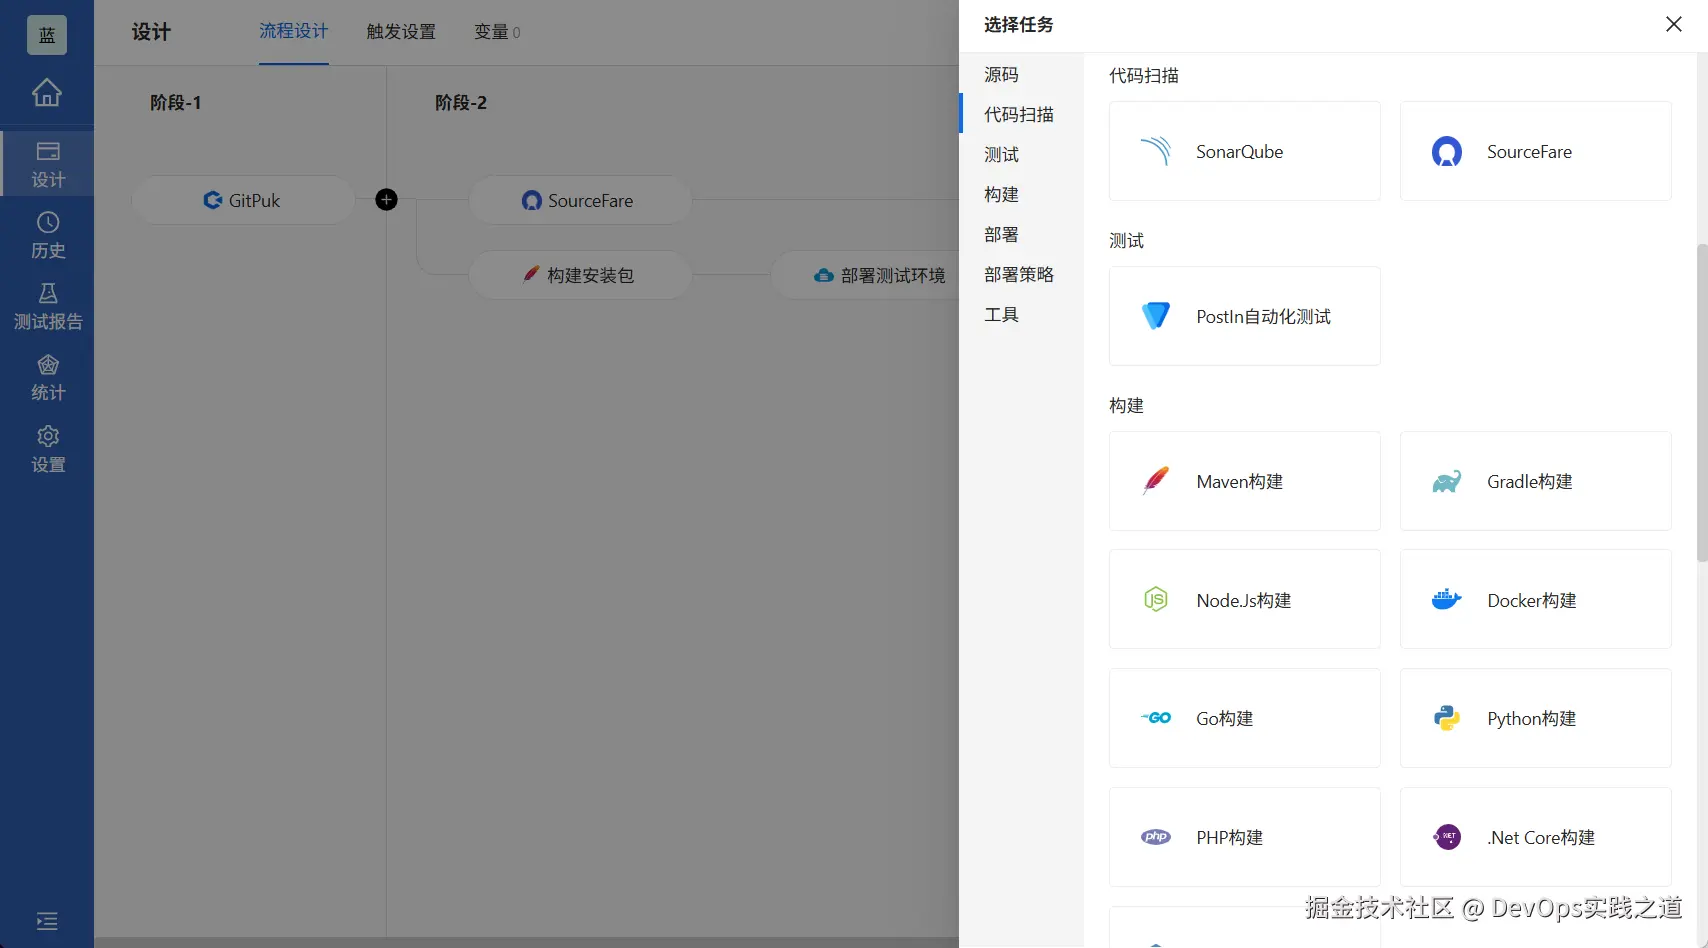Switch to 触发设置 tab

401,31
